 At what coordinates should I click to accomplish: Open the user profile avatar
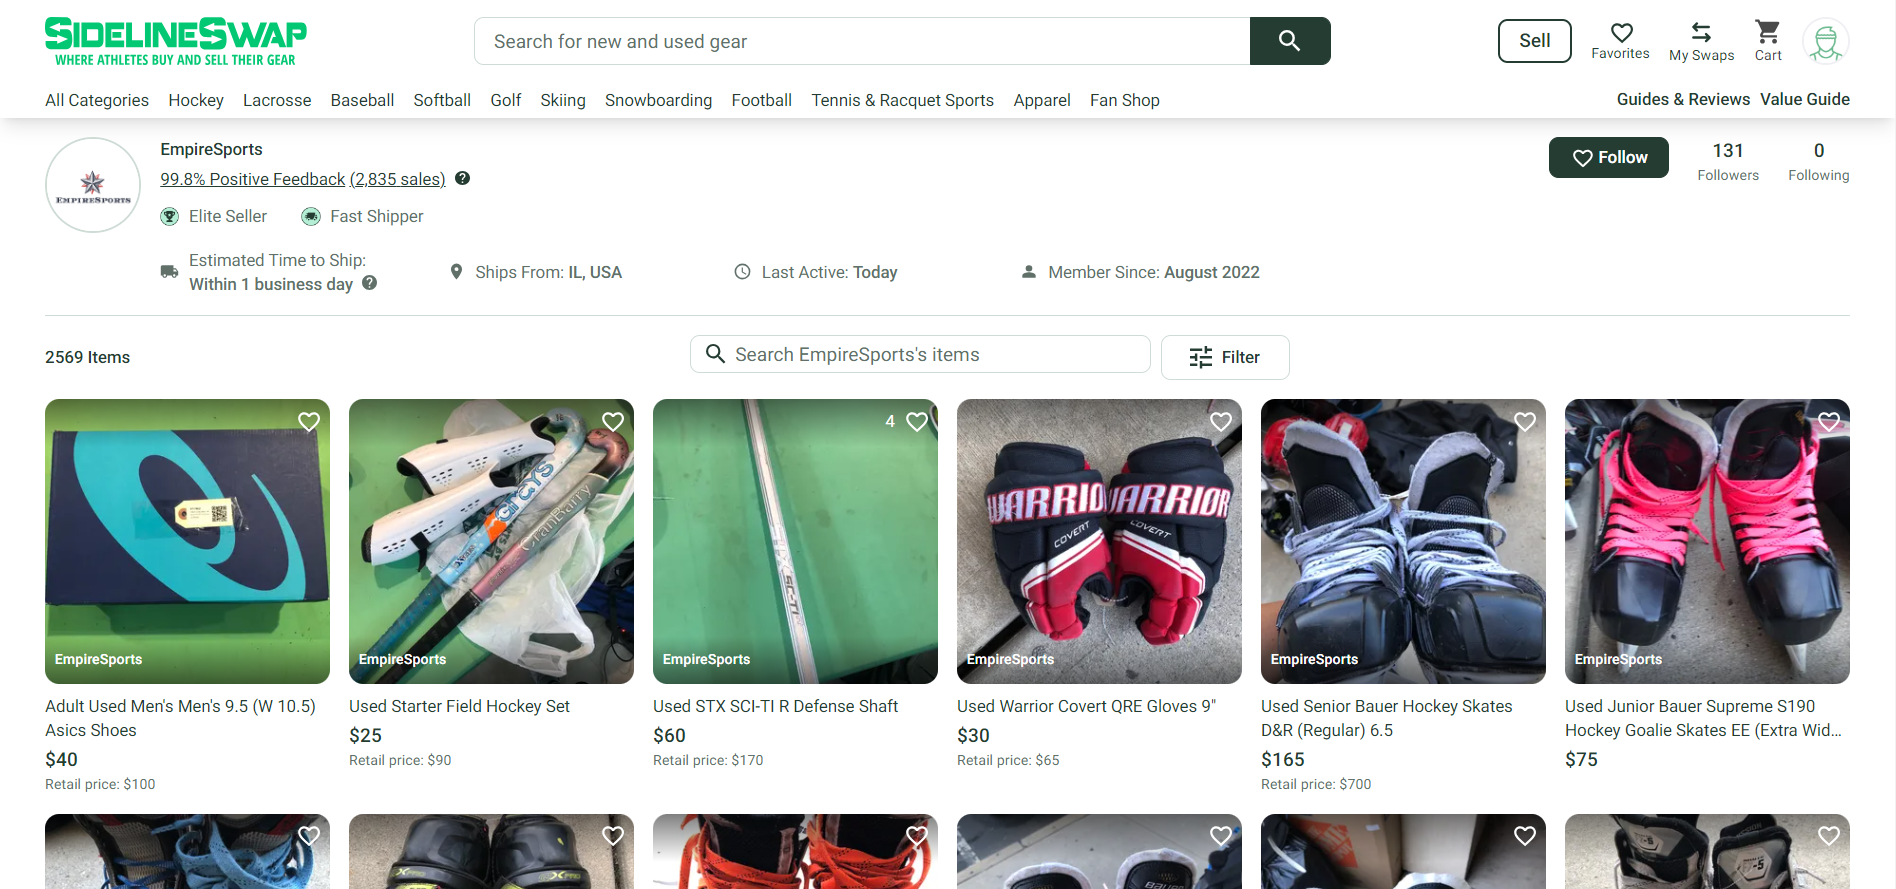(x=1826, y=41)
